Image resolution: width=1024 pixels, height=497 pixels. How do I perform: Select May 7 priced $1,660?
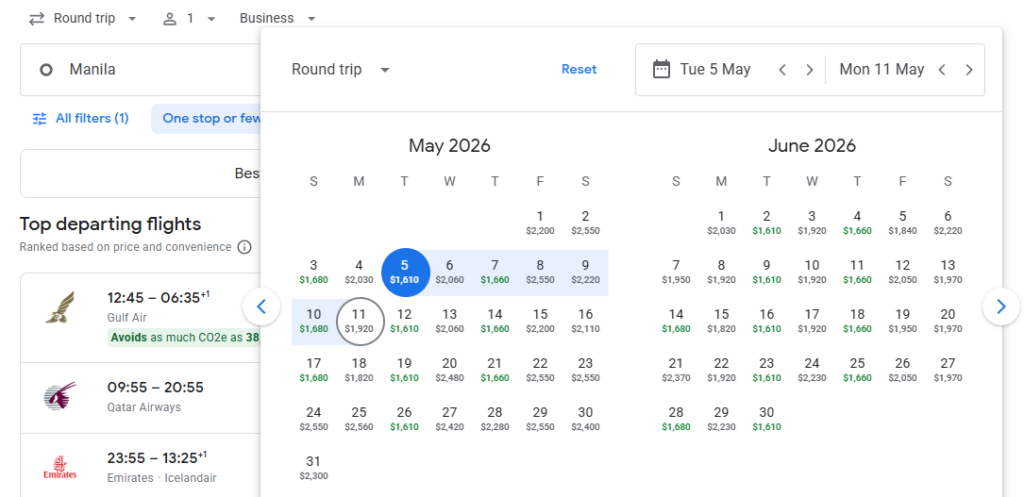pos(495,272)
